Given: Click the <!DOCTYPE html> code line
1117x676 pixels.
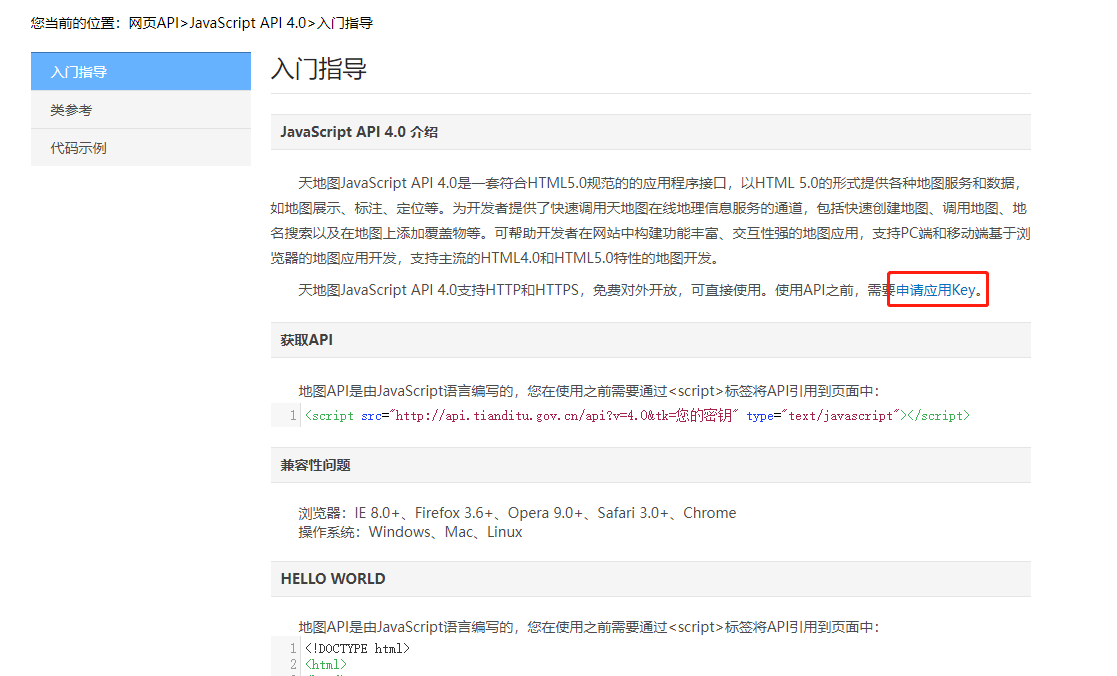Looking at the screenshot, I should click(x=357, y=648).
